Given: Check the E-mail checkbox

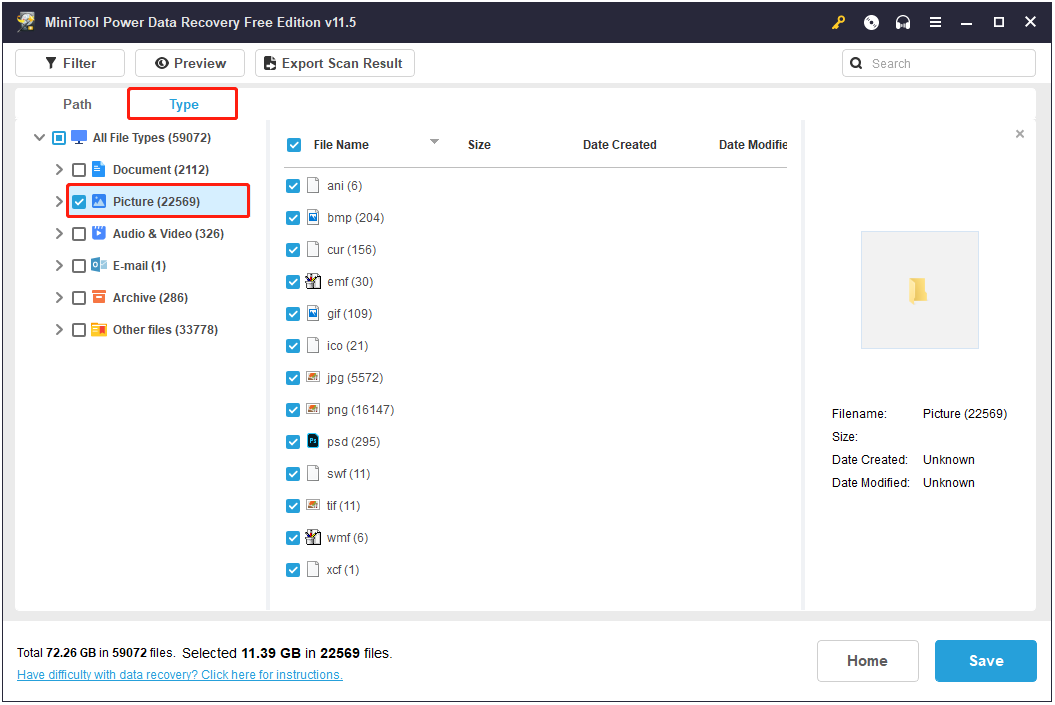Looking at the screenshot, I should 79,266.
